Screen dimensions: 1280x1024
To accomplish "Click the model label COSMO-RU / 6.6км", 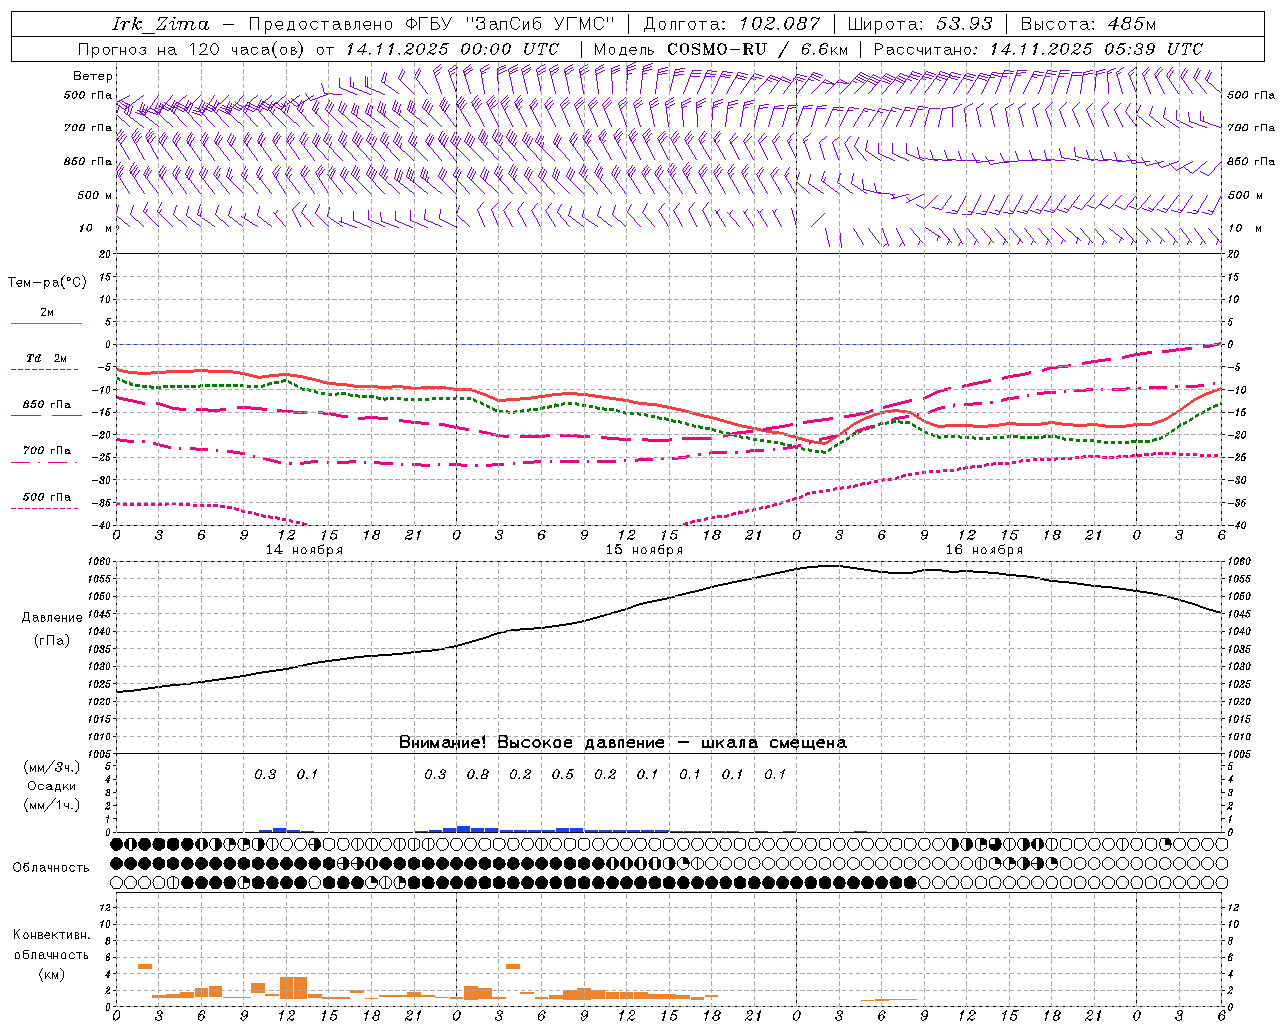I will click(757, 49).
